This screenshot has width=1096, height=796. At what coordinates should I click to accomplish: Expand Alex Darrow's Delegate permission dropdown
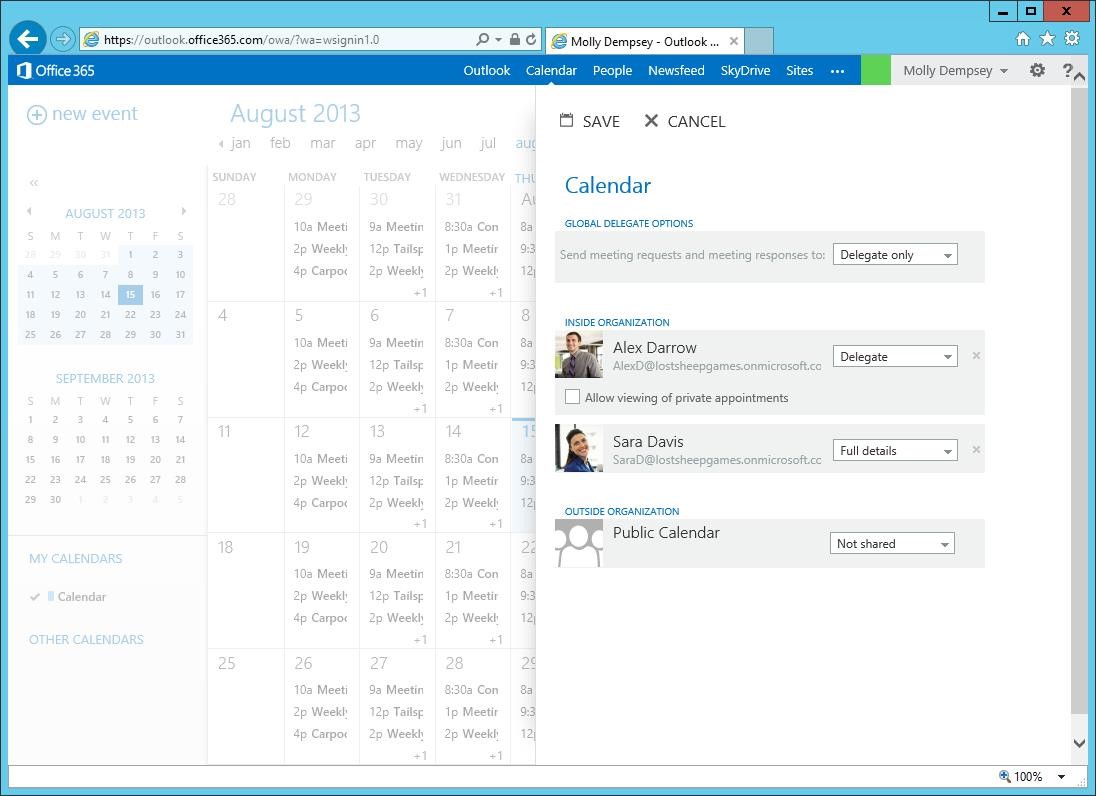pyautogui.click(x=895, y=357)
